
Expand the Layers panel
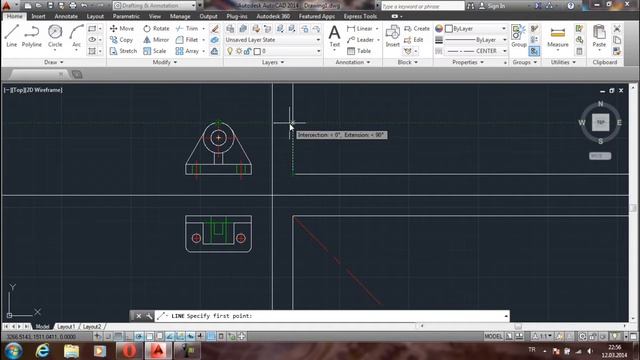click(273, 62)
